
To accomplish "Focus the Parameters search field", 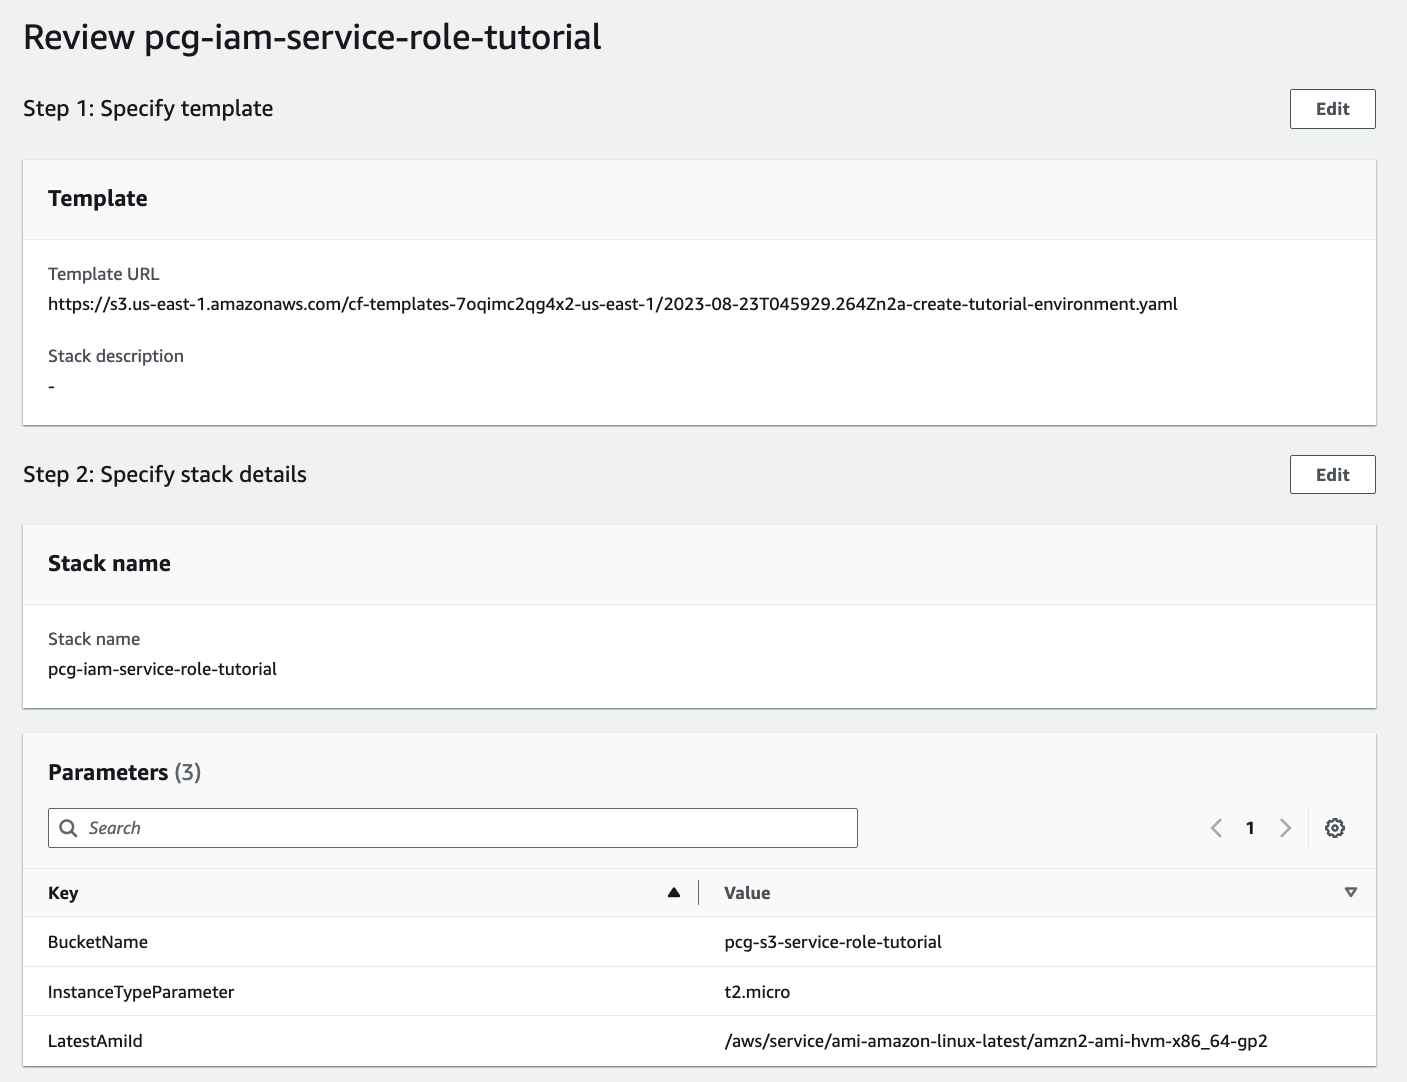I will point(453,828).
